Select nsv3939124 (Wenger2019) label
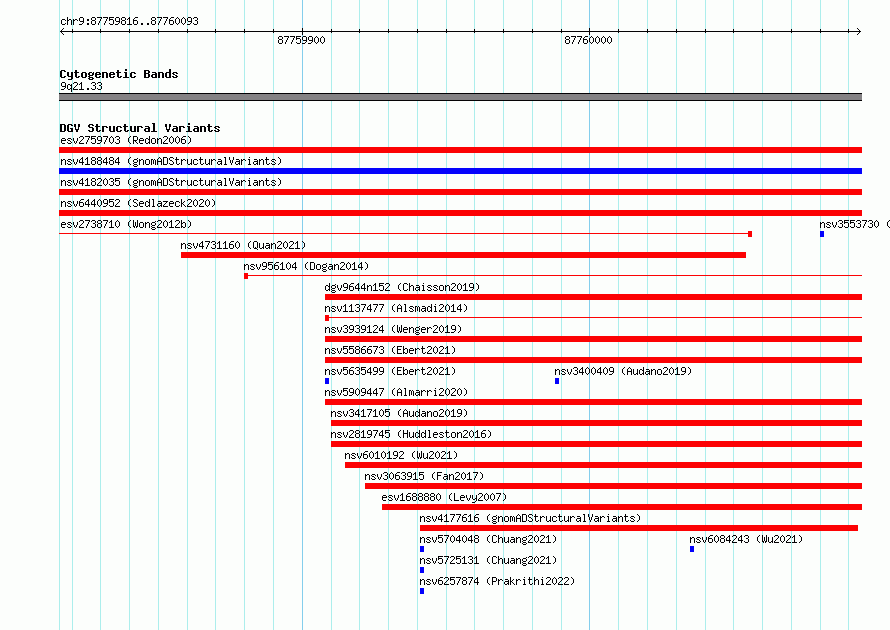The width and height of the screenshot is (890, 630). click(393, 329)
